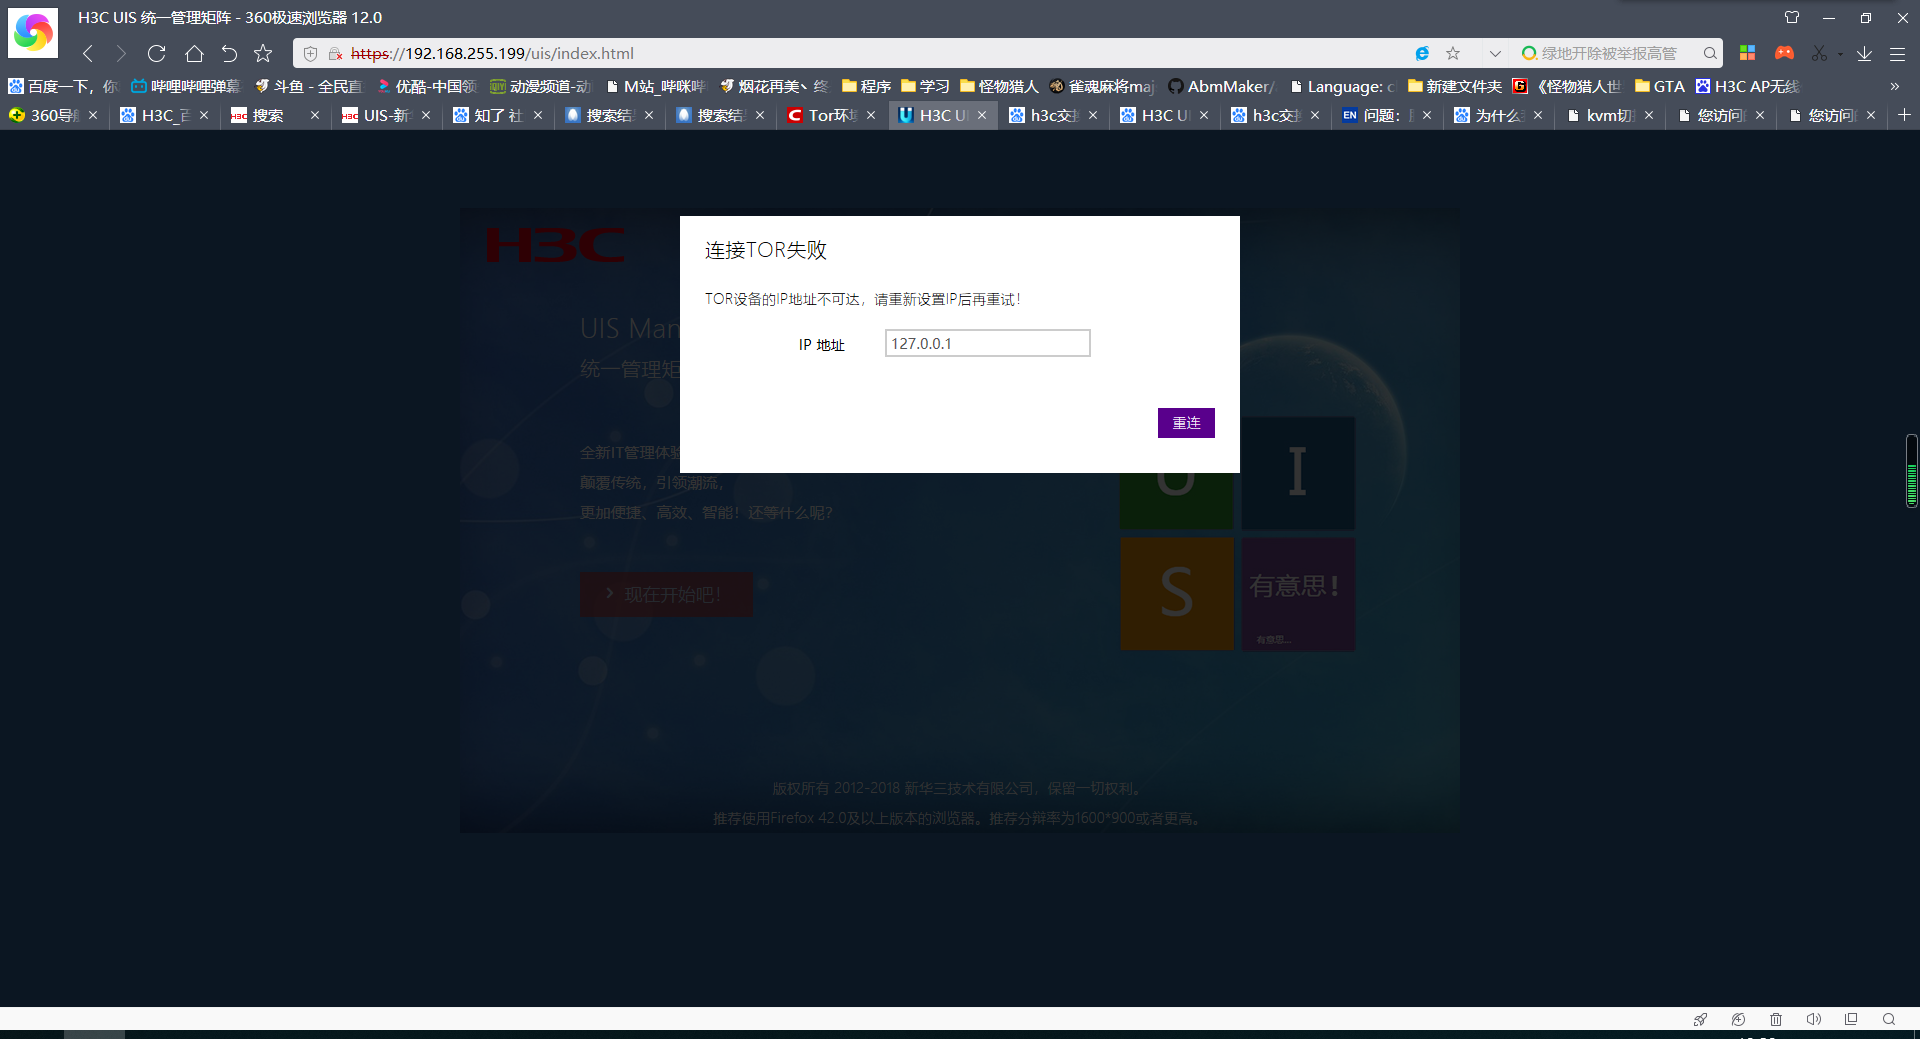Viewport: 1920px width, 1039px height.
Task: Open the 百度一下 bookmark
Action: pyautogui.click(x=63, y=87)
